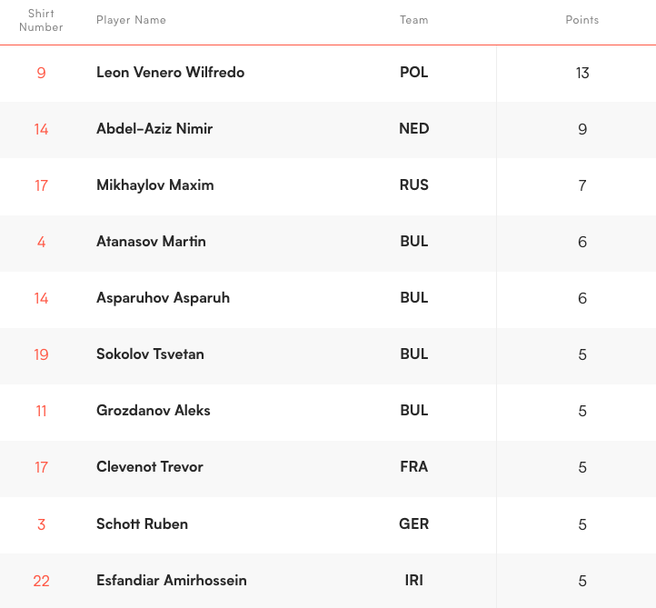Select Grozdanov Aleks in the table

point(153,410)
